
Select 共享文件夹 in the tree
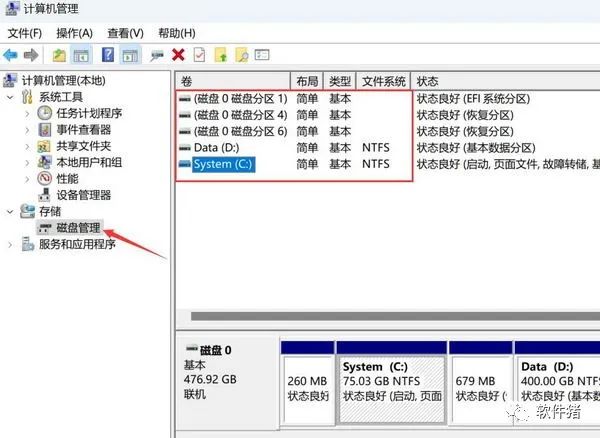click(84, 146)
